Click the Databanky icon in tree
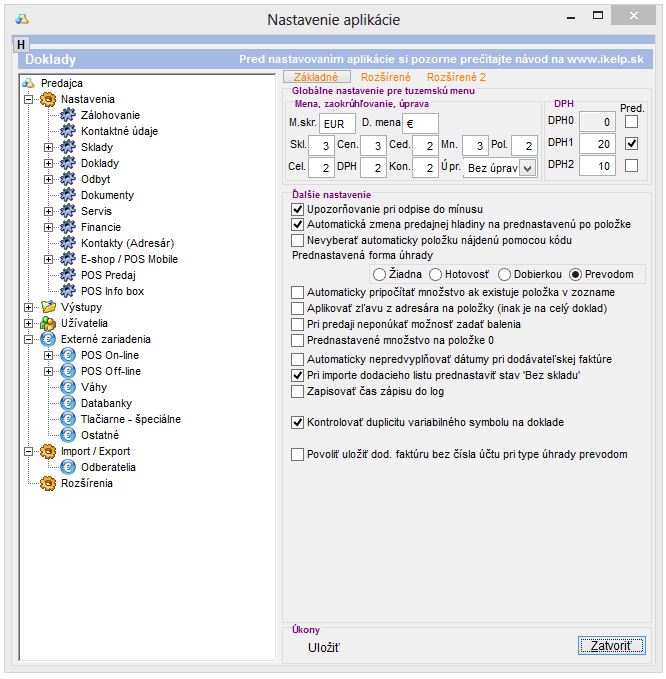Image resolution: width=666 pixels, height=679 pixels. [68, 403]
